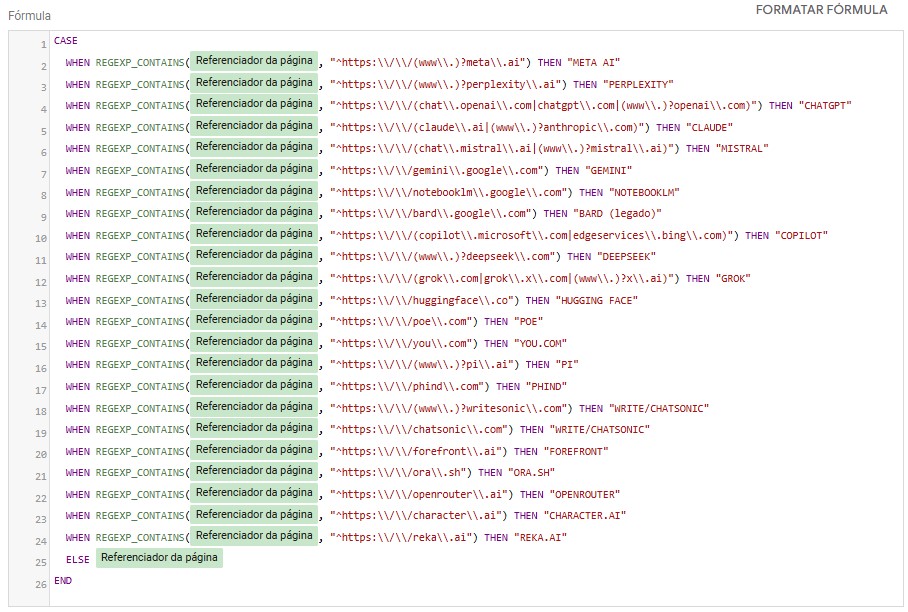
Task: Click the "REKA.AI" result string
Action: coord(540,537)
